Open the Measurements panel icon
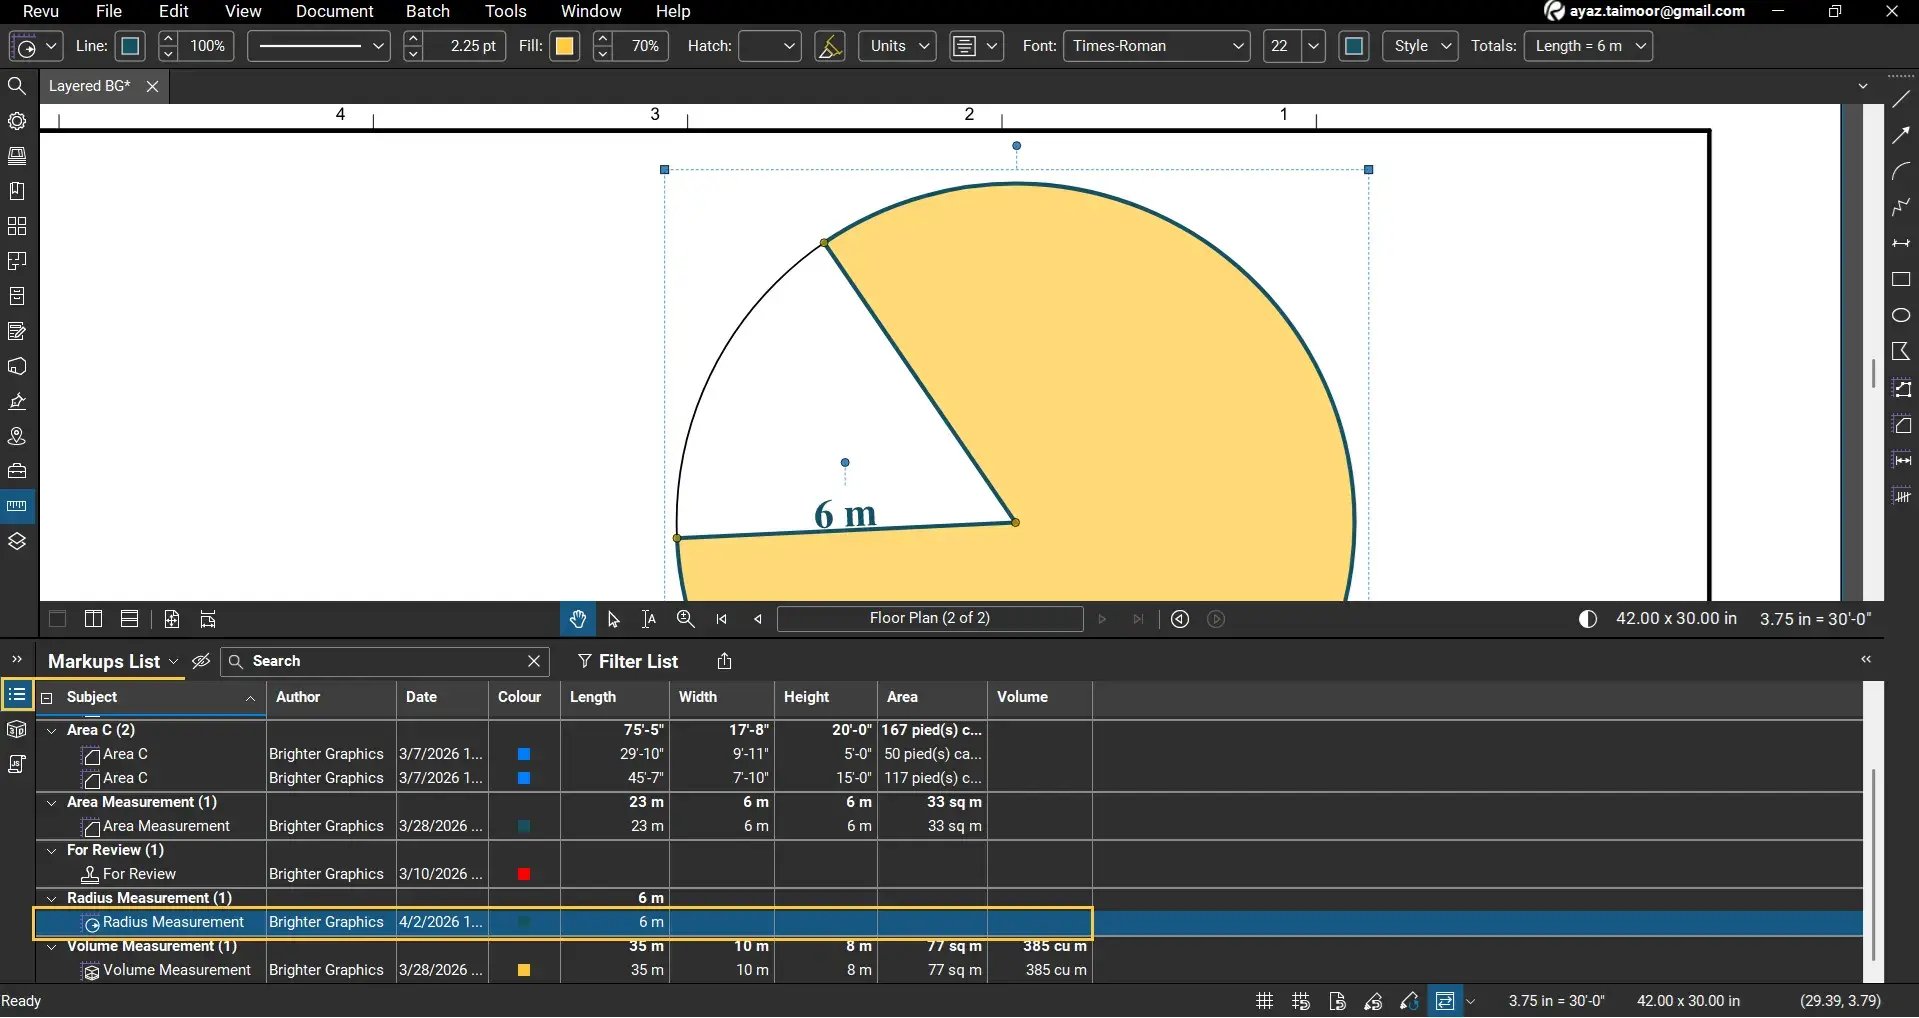Viewport: 1919px width, 1018px height. (17, 505)
